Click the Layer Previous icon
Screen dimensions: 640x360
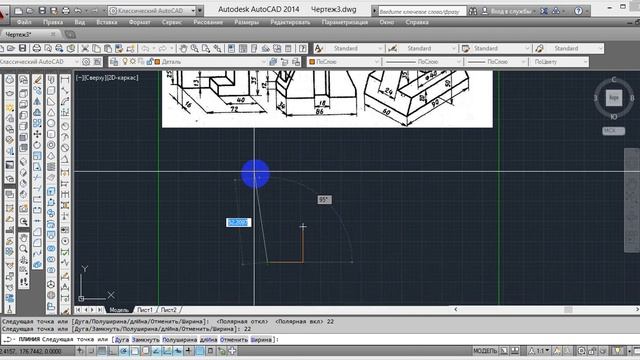(x=284, y=62)
